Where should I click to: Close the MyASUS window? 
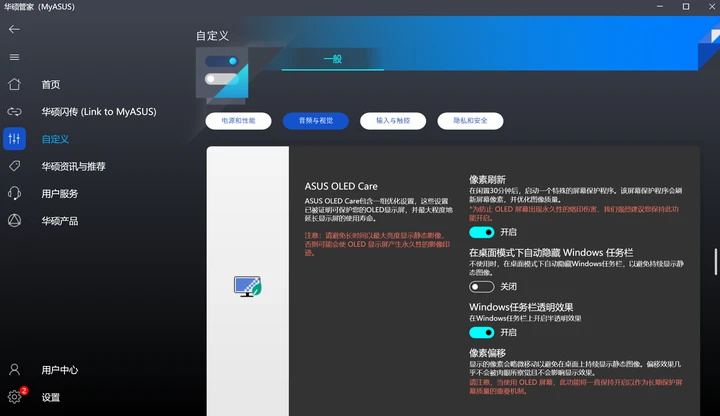(711, 6)
